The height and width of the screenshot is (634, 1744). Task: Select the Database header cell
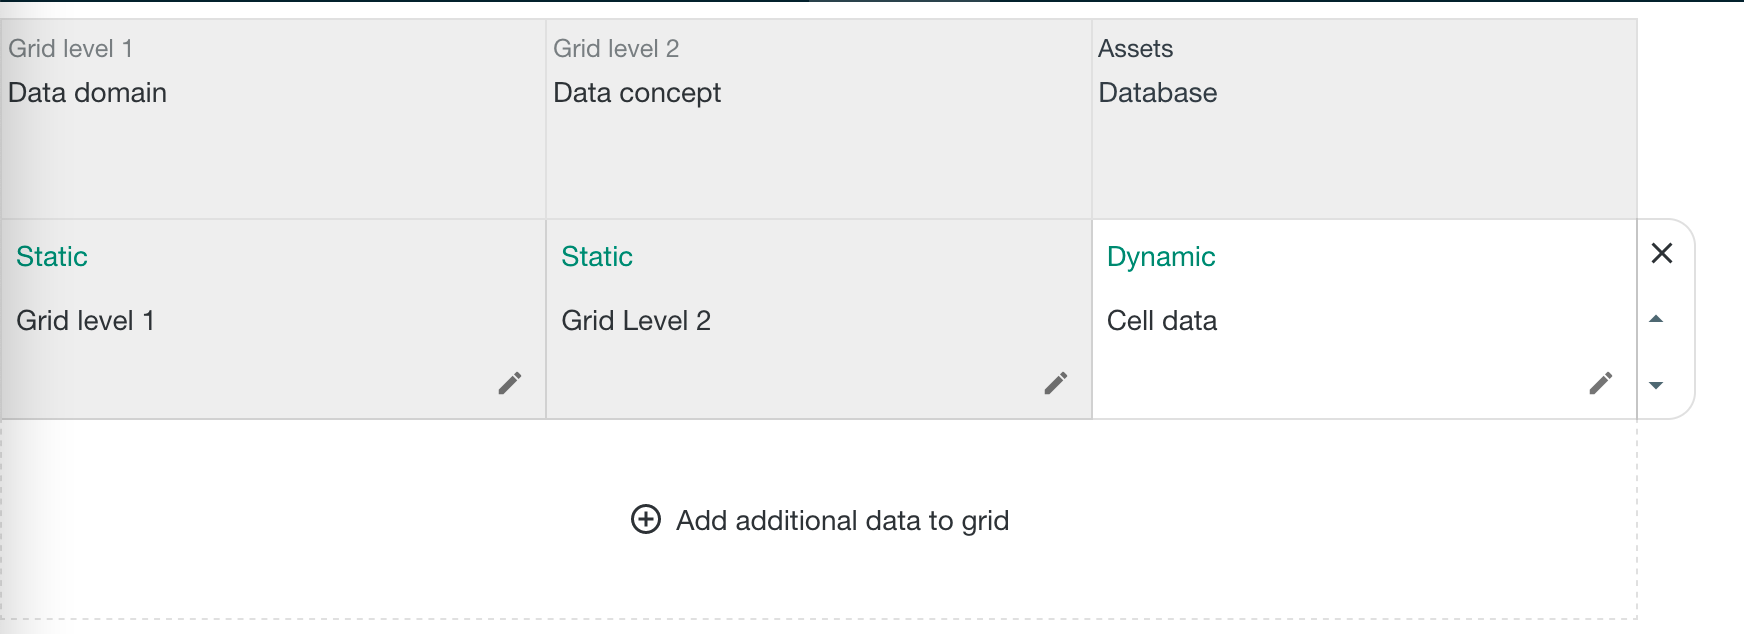tap(1364, 119)
